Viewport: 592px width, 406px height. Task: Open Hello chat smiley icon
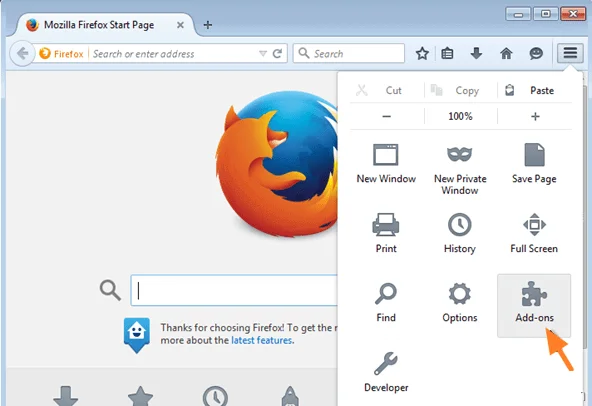point(536,53)
